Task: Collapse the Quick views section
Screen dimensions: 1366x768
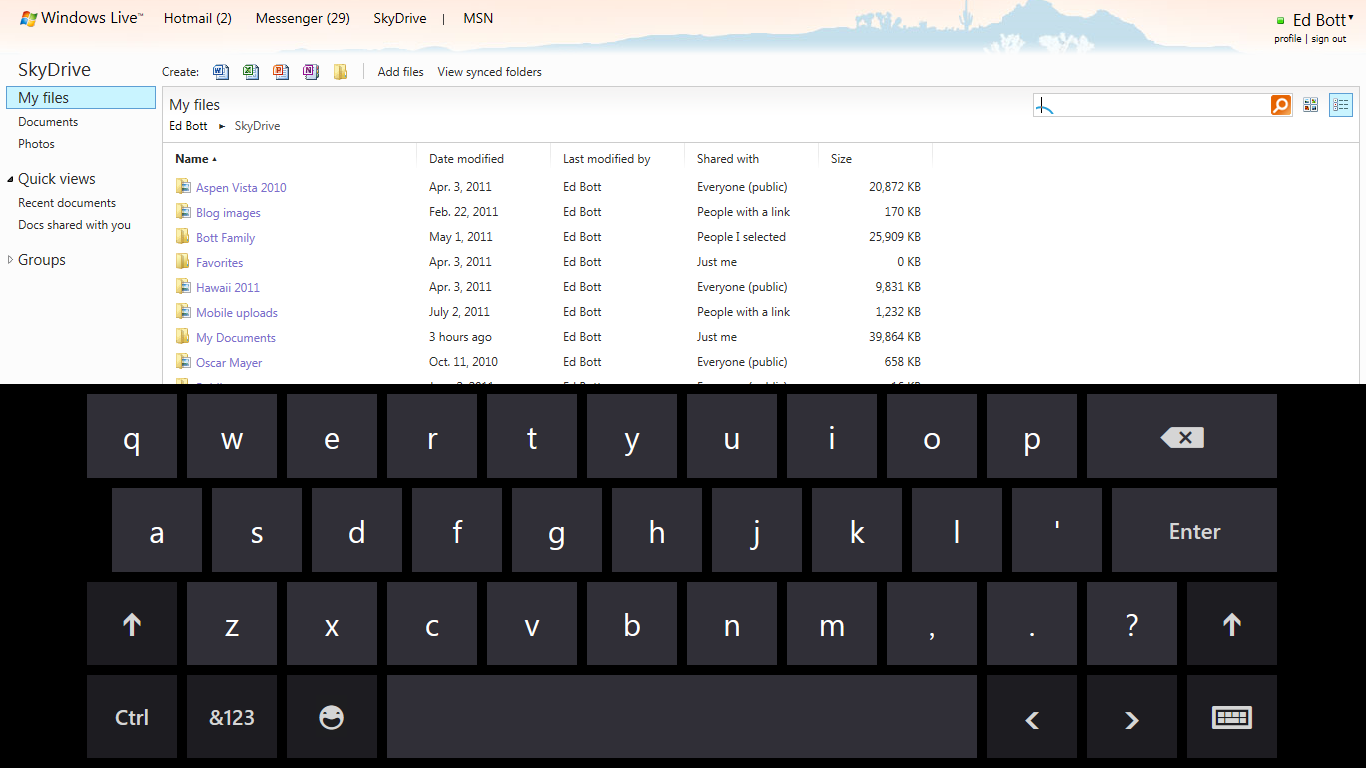Action: pos(10,180)
